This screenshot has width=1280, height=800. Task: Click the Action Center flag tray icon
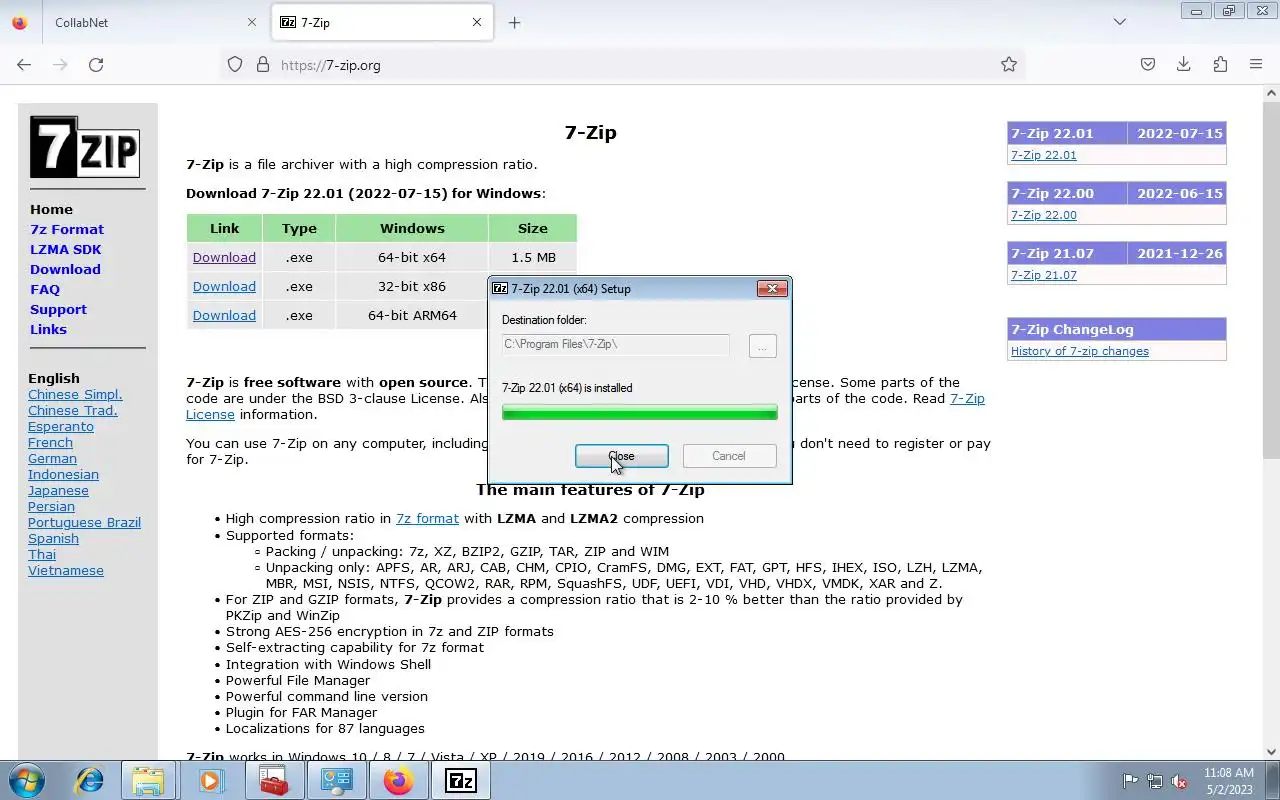[x=1130, y=781]
